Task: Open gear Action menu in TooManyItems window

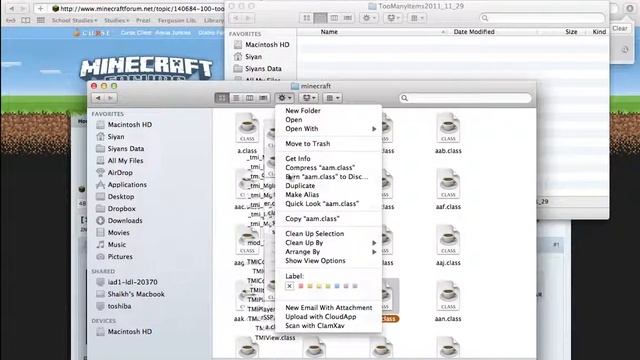Action: (369, 18)
